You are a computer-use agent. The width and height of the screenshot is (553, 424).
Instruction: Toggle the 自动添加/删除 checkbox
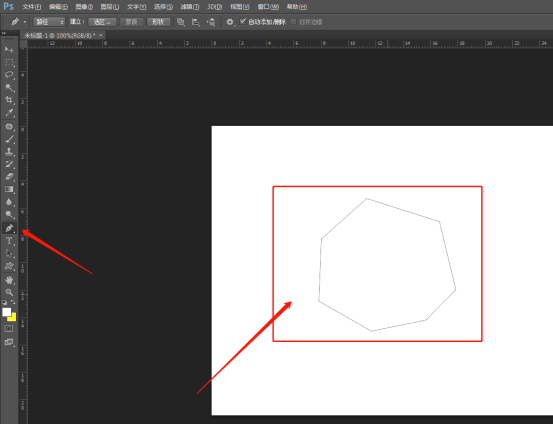[243, 22]
